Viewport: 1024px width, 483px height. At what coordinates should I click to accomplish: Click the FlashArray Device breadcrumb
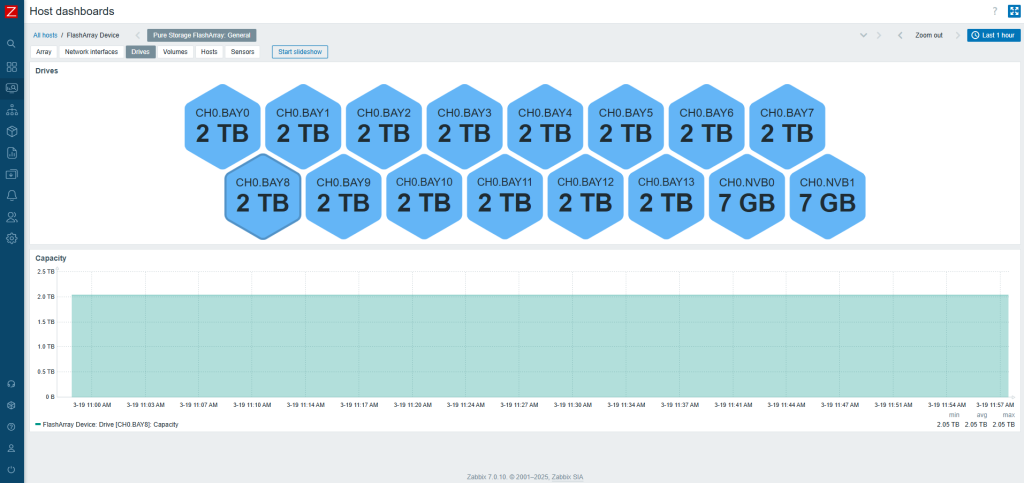pos(93,35)
